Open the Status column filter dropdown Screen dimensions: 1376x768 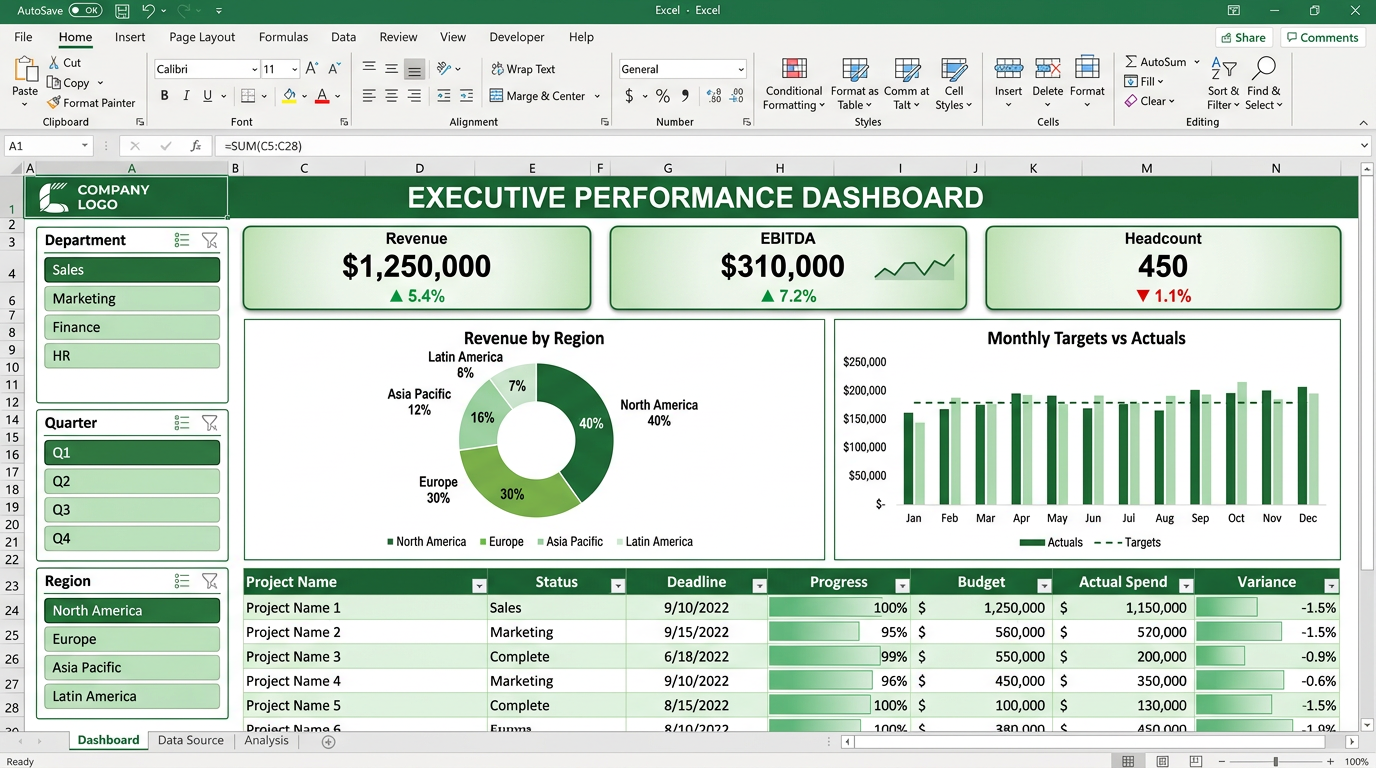[x=618, y=586]
